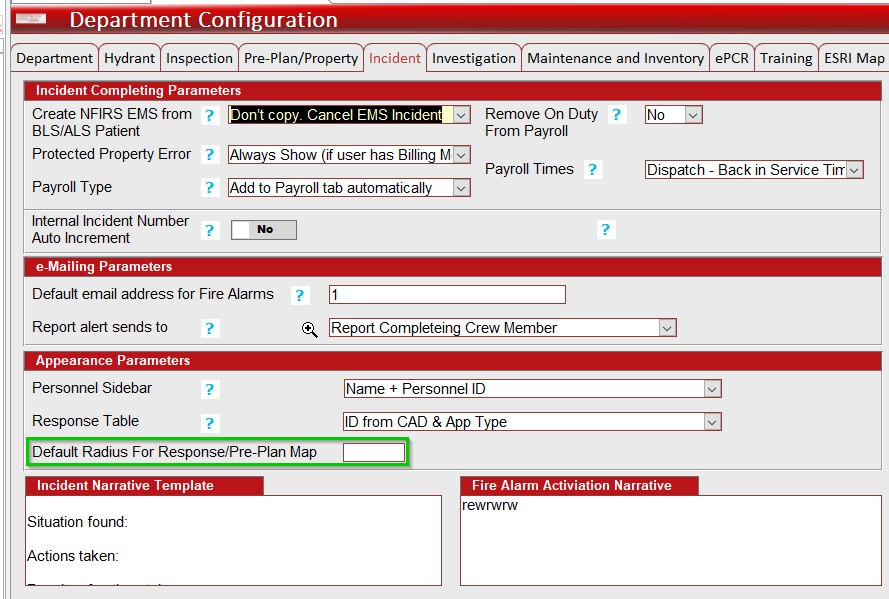
Task: Expand the Payroll Type dropdown
Action: click(349, 188)
